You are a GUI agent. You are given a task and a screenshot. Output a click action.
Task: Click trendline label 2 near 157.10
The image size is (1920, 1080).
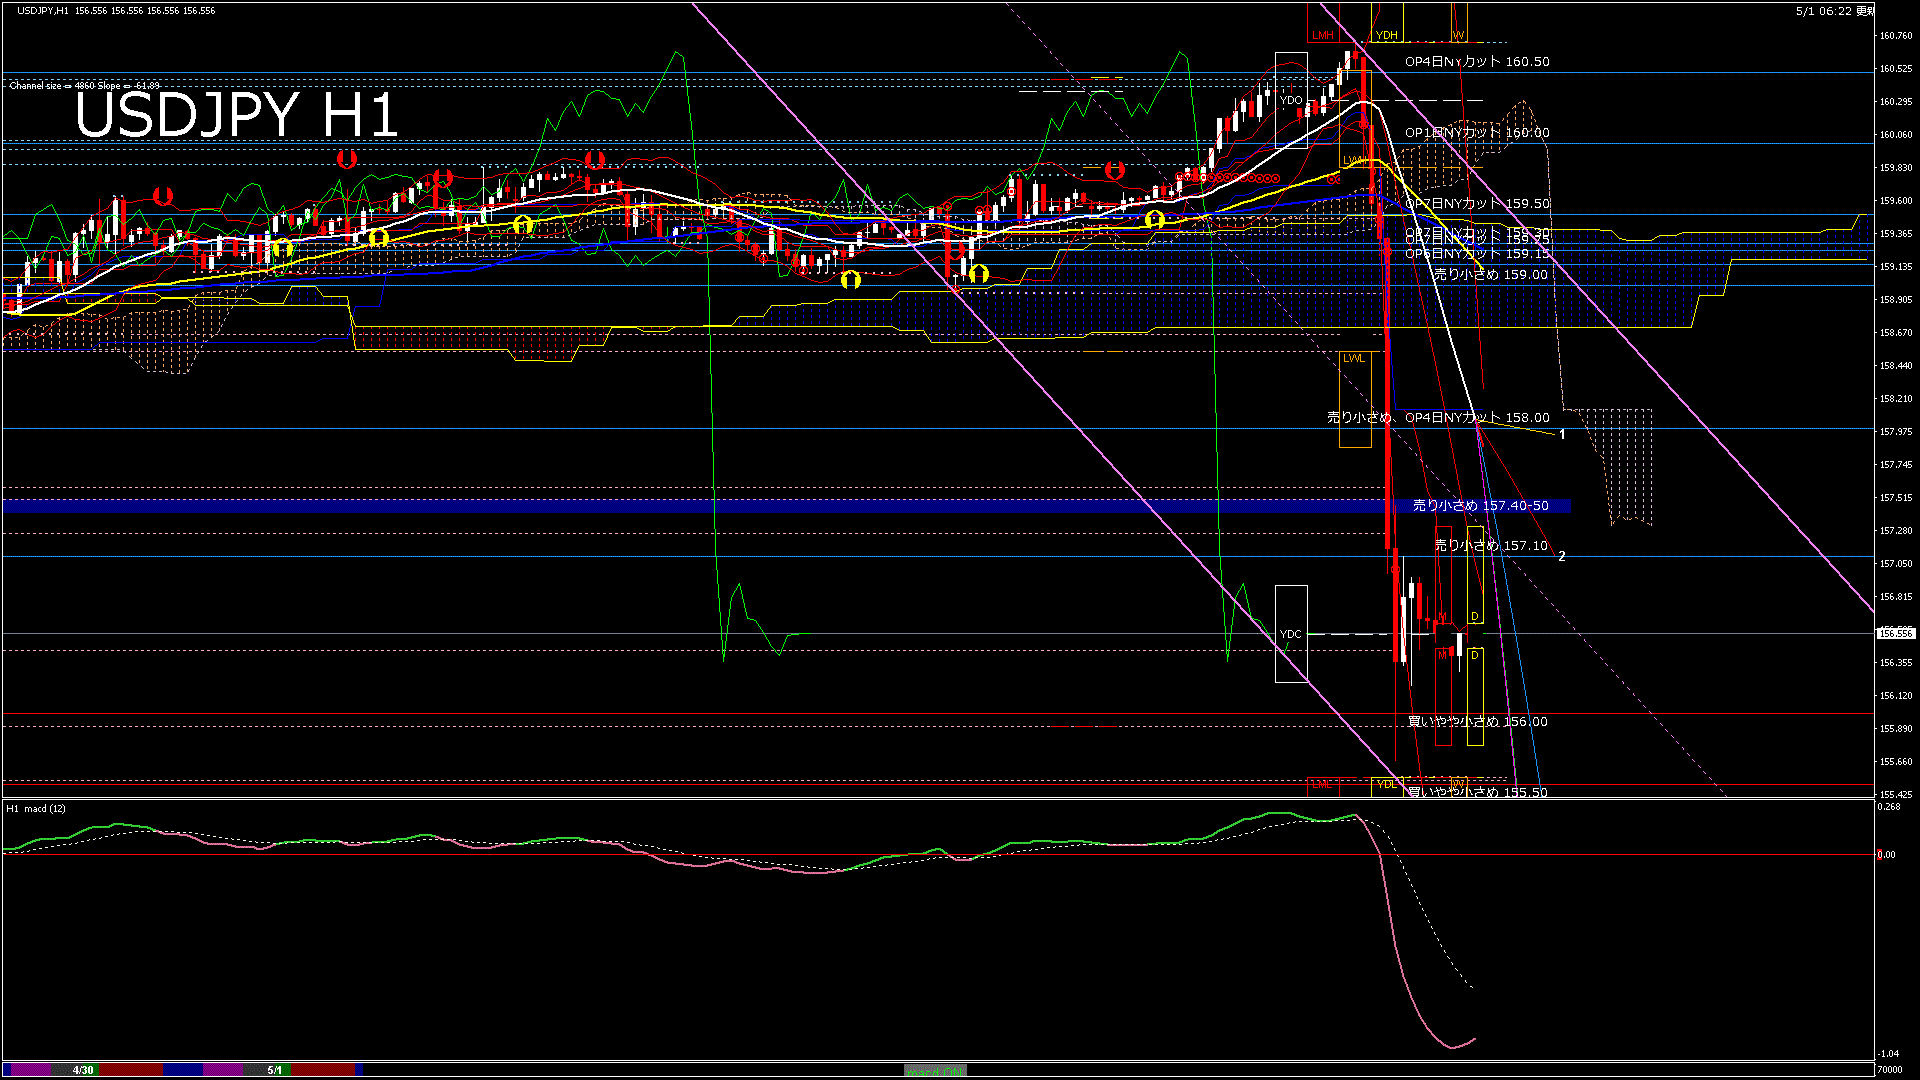1562,556
